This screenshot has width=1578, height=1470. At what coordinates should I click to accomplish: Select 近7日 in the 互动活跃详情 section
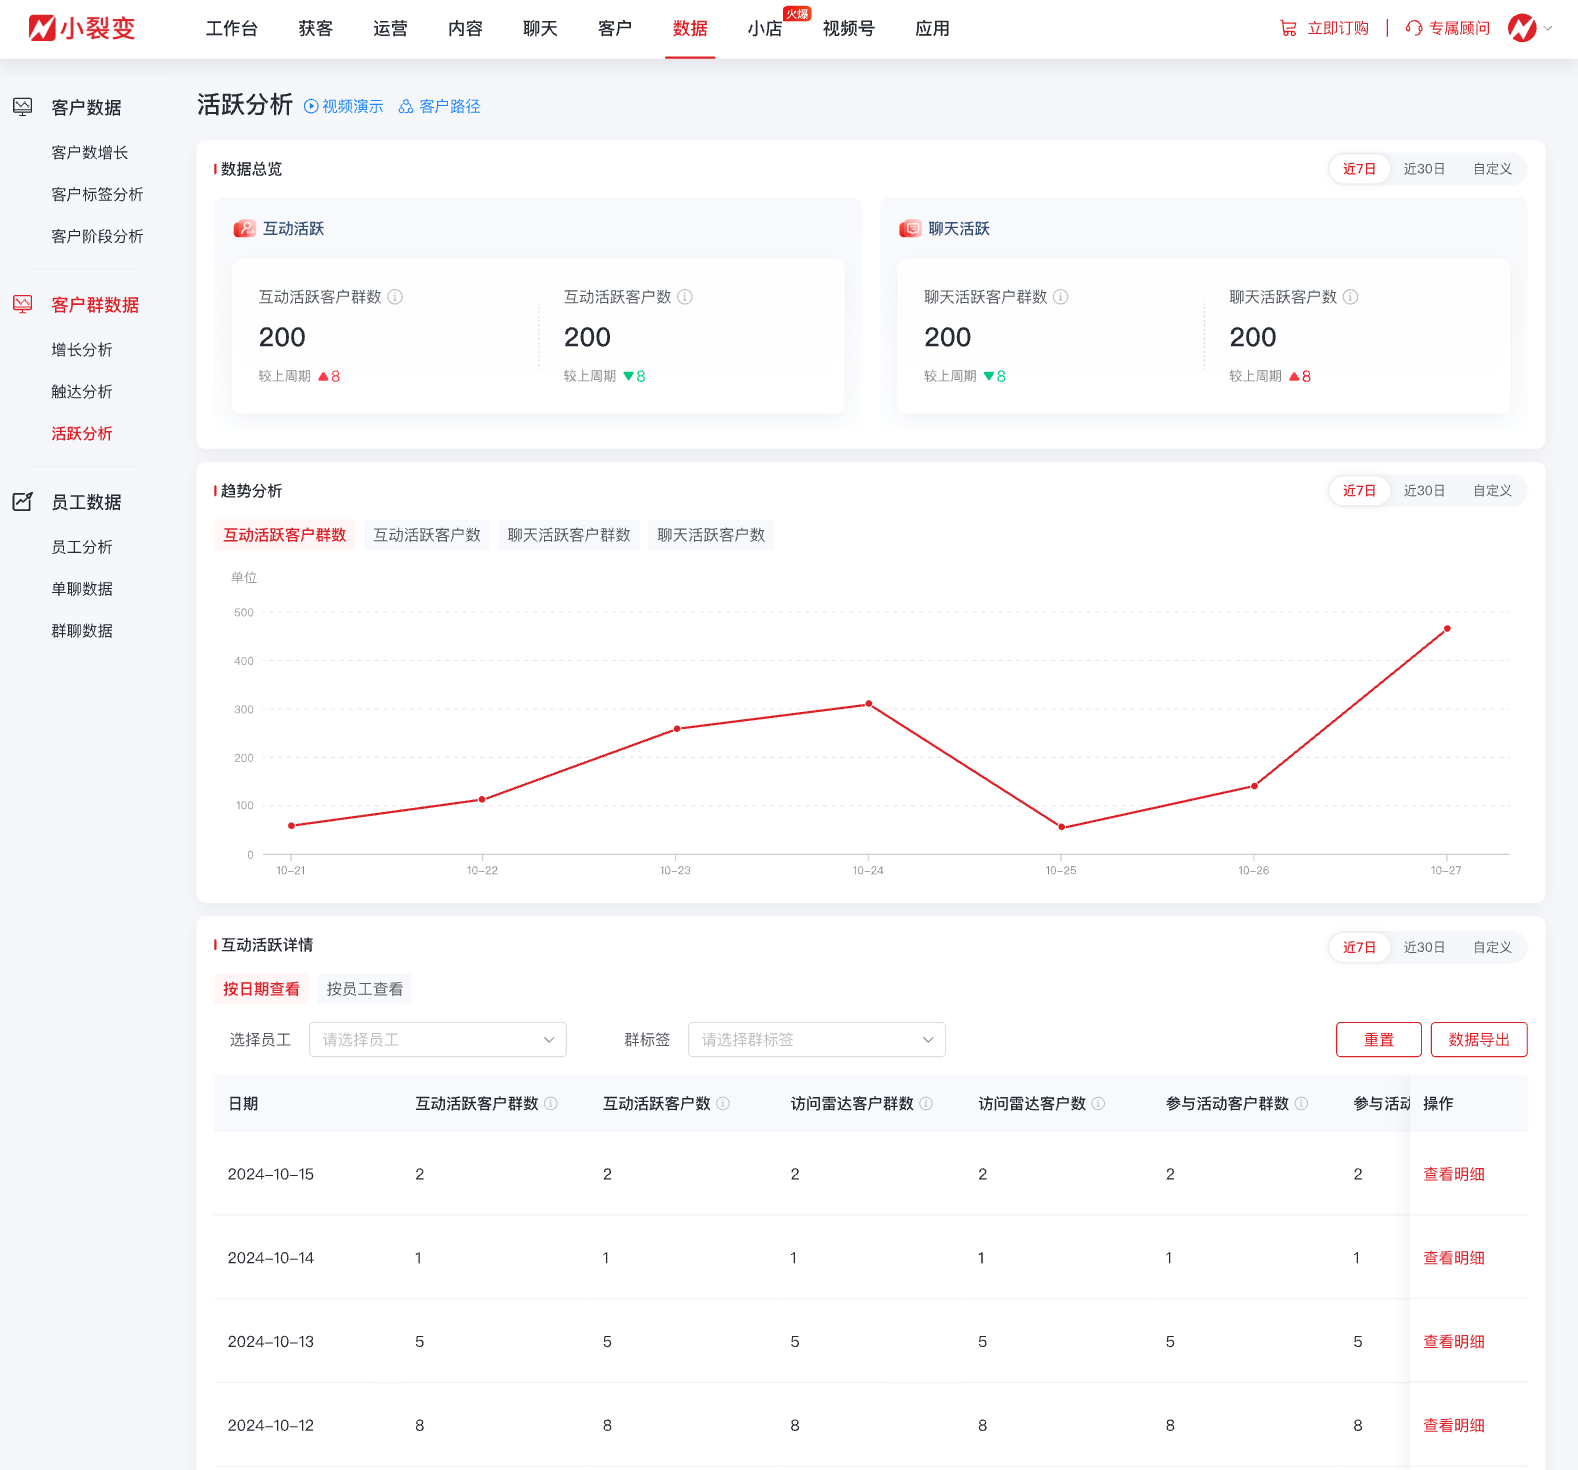[x=1359, y=947]
